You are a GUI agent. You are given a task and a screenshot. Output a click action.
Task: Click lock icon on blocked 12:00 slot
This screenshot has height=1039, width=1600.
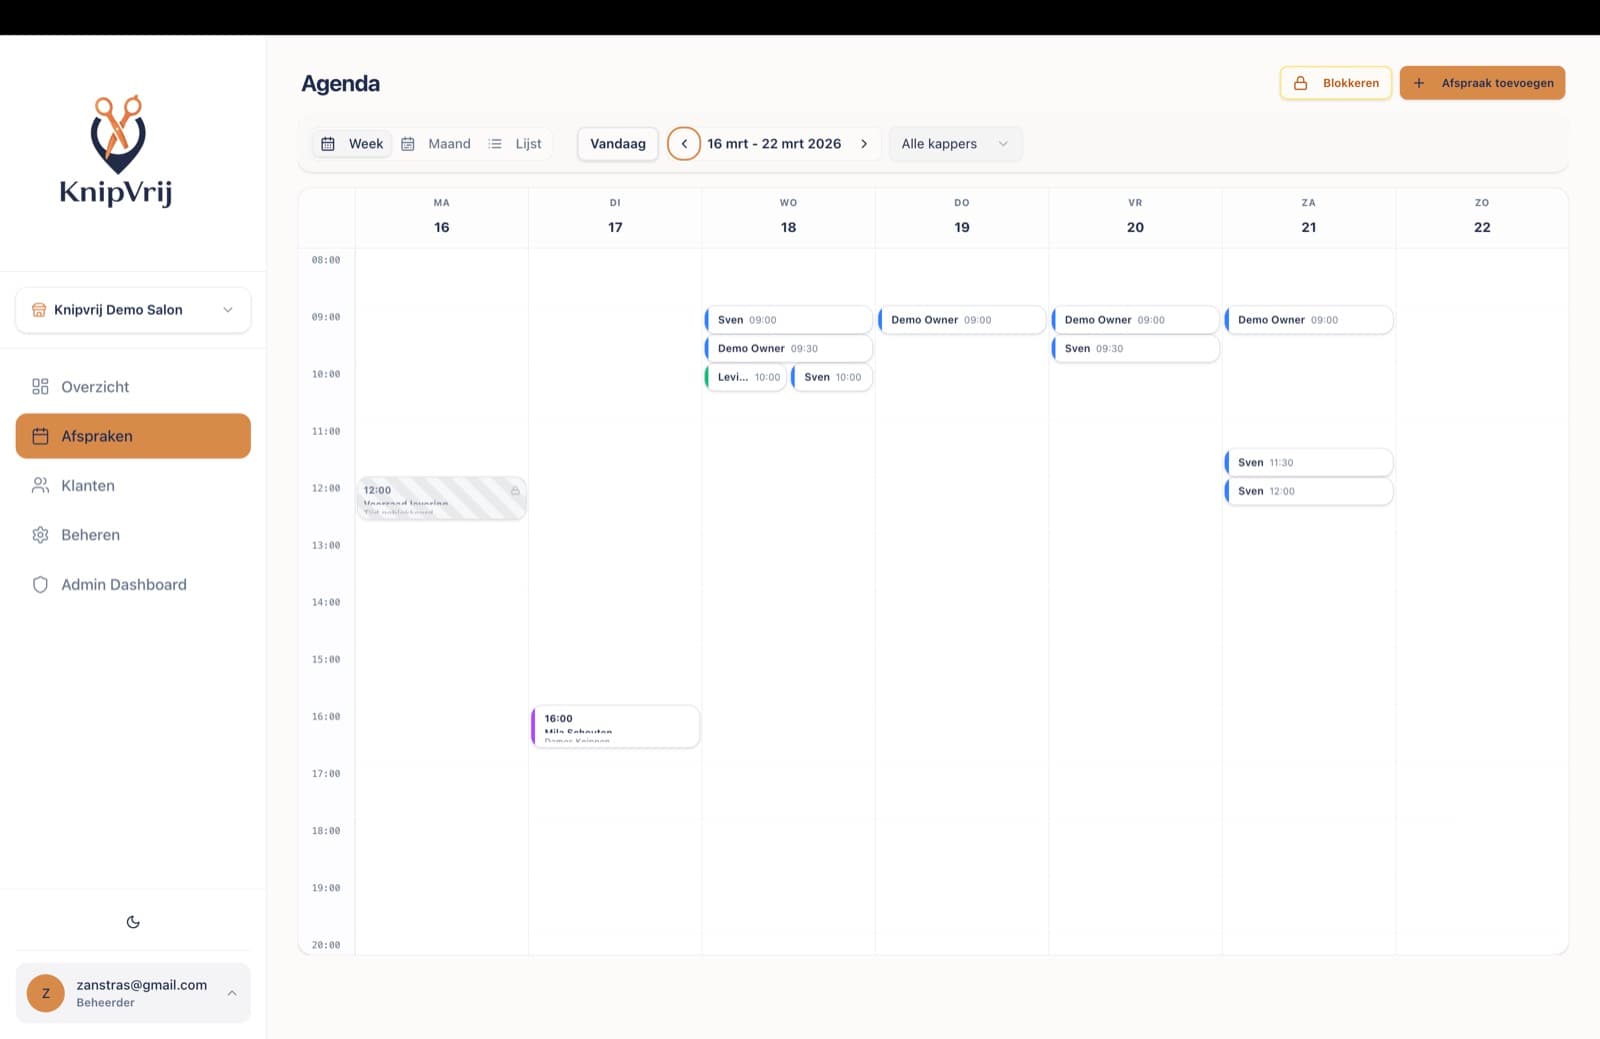tap(515, 491)
